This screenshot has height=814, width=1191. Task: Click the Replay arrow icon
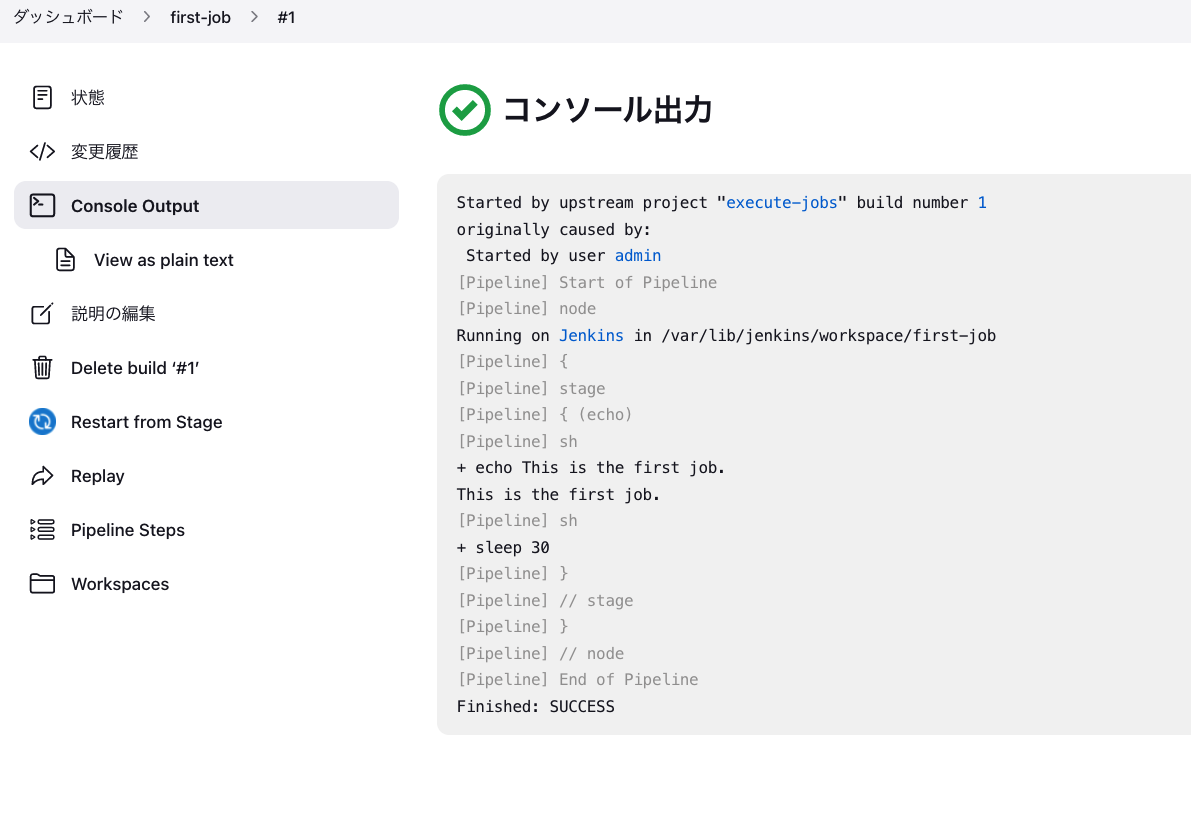41,475
